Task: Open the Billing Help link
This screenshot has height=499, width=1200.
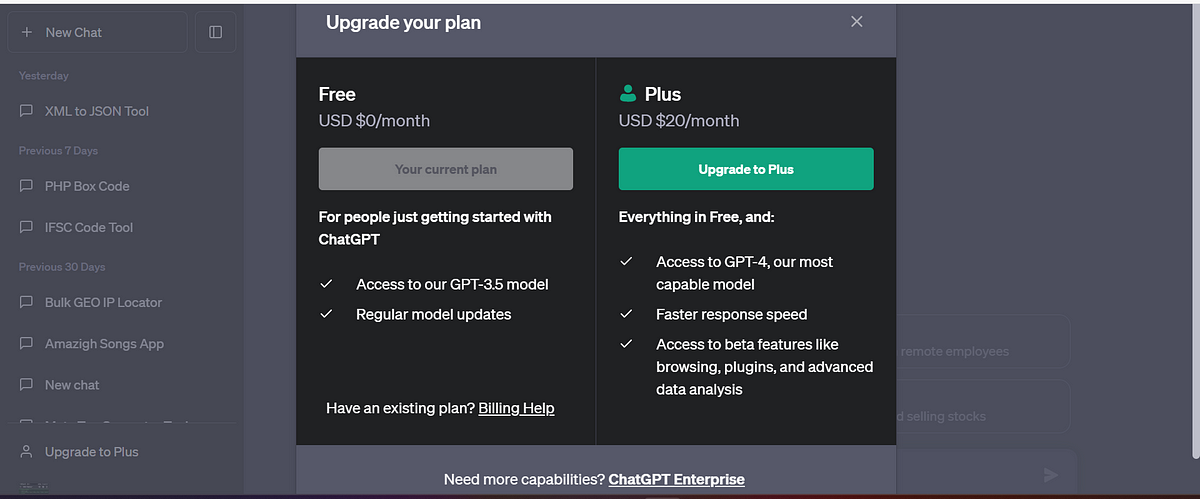Action: pos(516,408)
